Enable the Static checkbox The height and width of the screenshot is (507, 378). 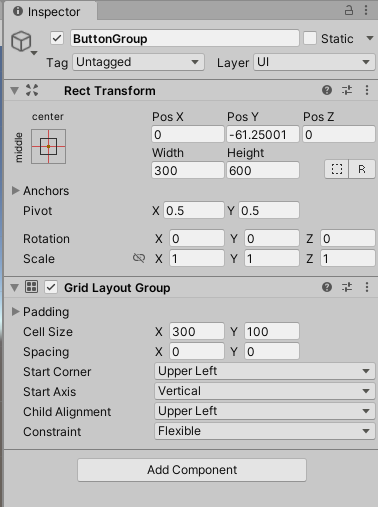310,38
